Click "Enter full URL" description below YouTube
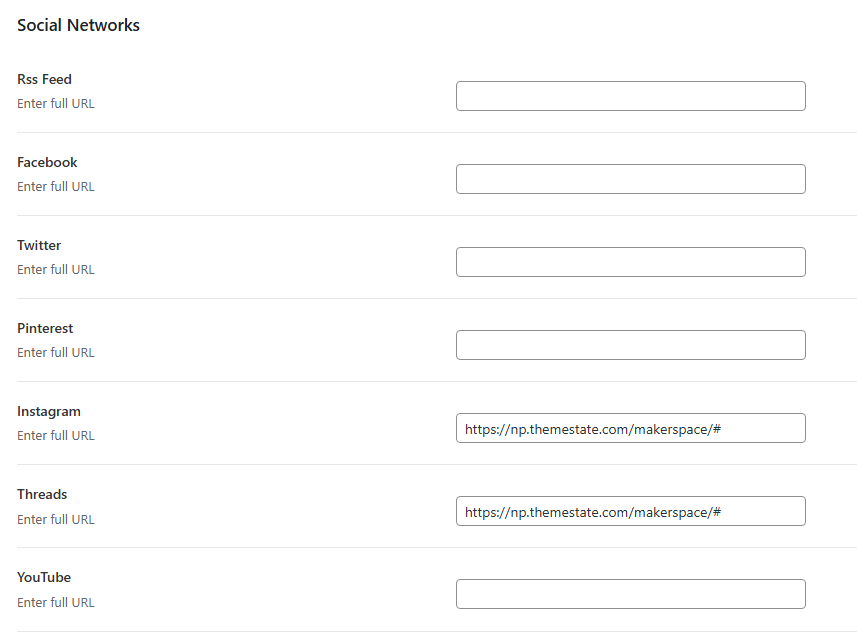Screen dimensions: 857x636 (x=56, y=602)
